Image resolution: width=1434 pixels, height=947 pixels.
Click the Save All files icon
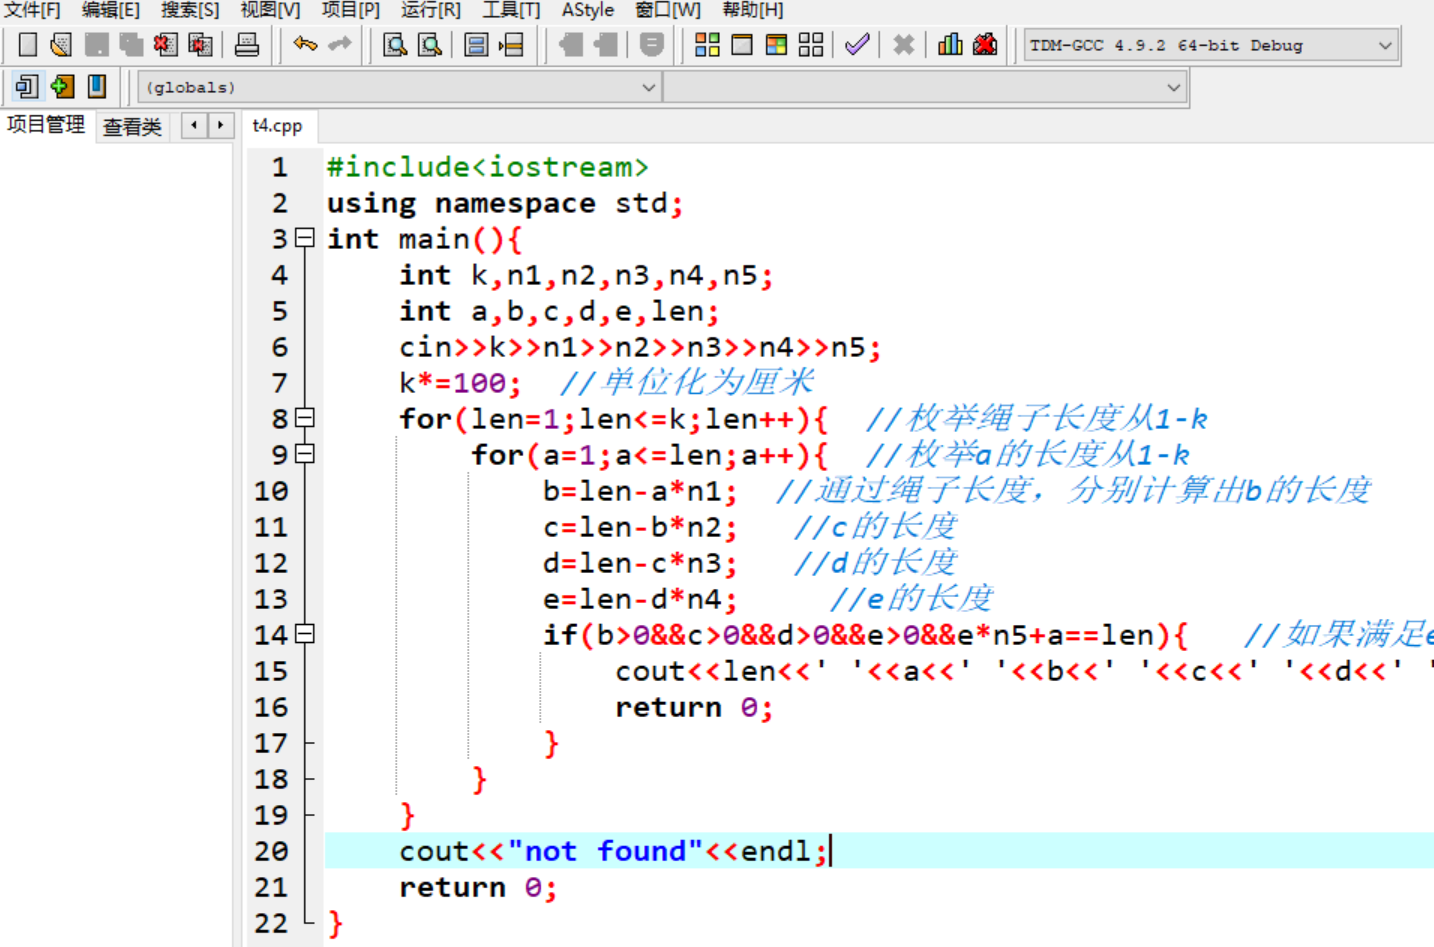[131, 45]
